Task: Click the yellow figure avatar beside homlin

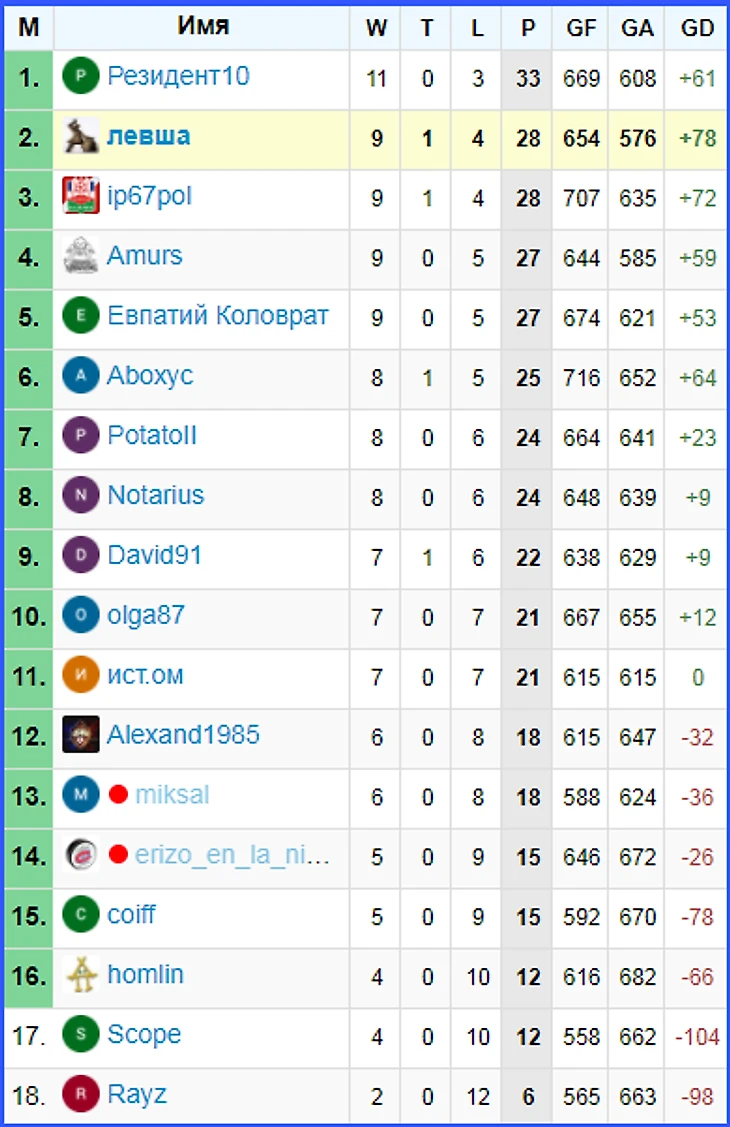Action: [x=80, y=975]
